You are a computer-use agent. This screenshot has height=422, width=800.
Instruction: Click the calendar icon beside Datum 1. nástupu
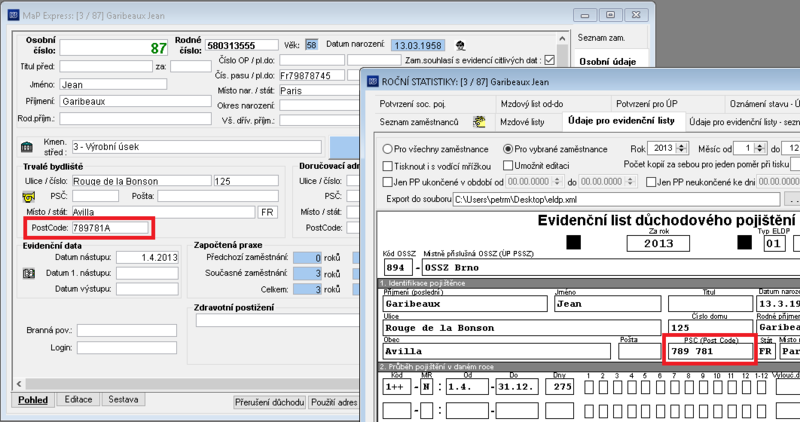[x=29, y=274]
